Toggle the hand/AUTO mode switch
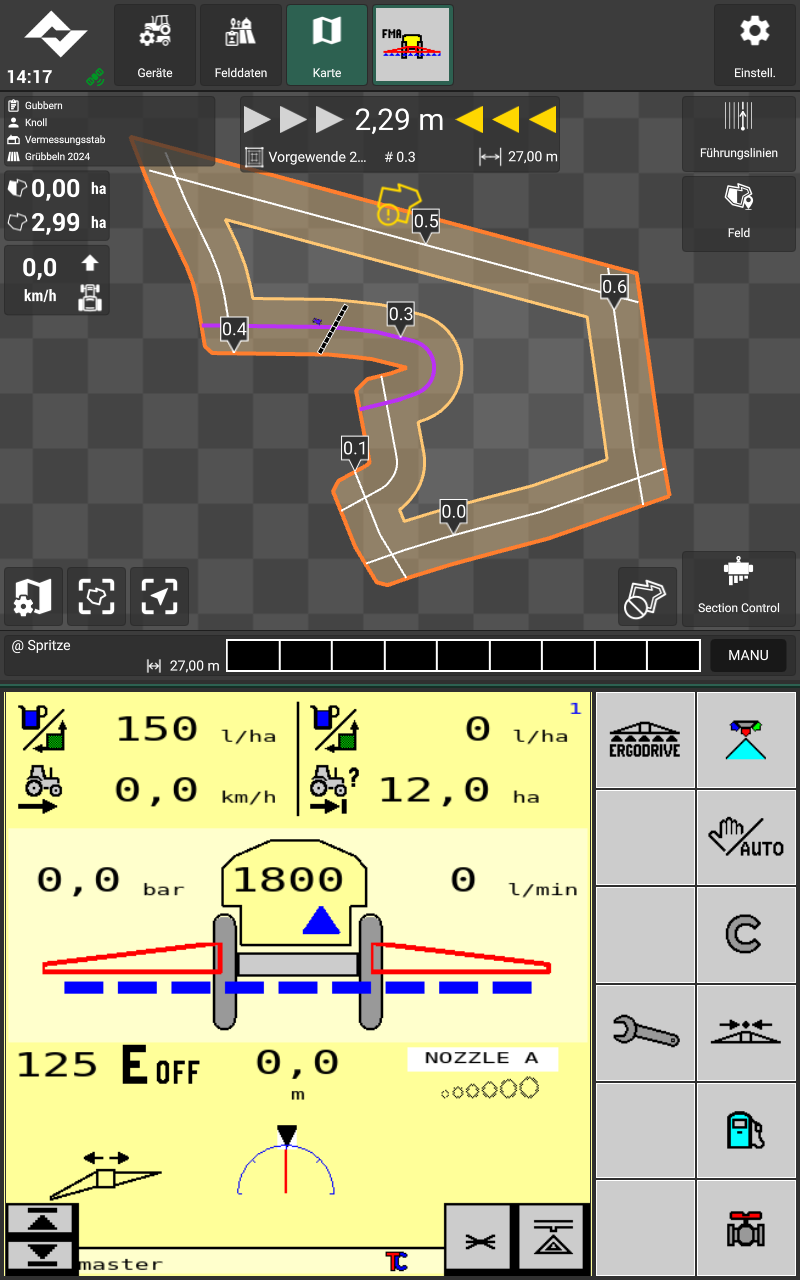The image size is (800, 1280). click(x=746, y=837)
